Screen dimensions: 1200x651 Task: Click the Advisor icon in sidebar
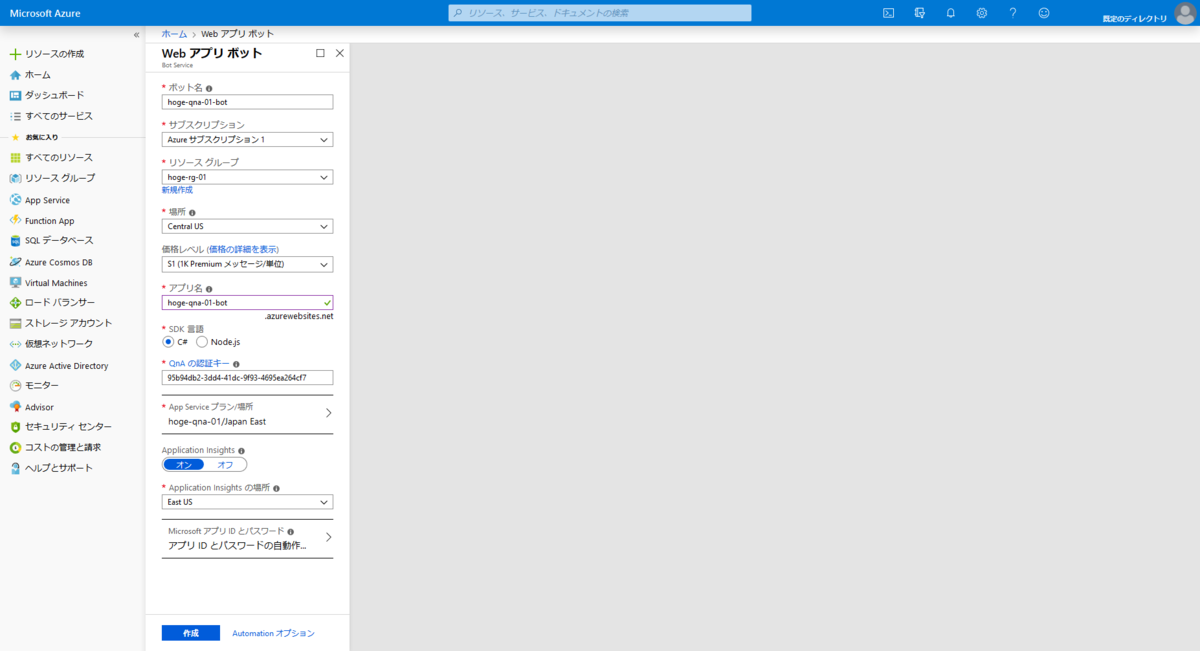click(x=15, y=407)
